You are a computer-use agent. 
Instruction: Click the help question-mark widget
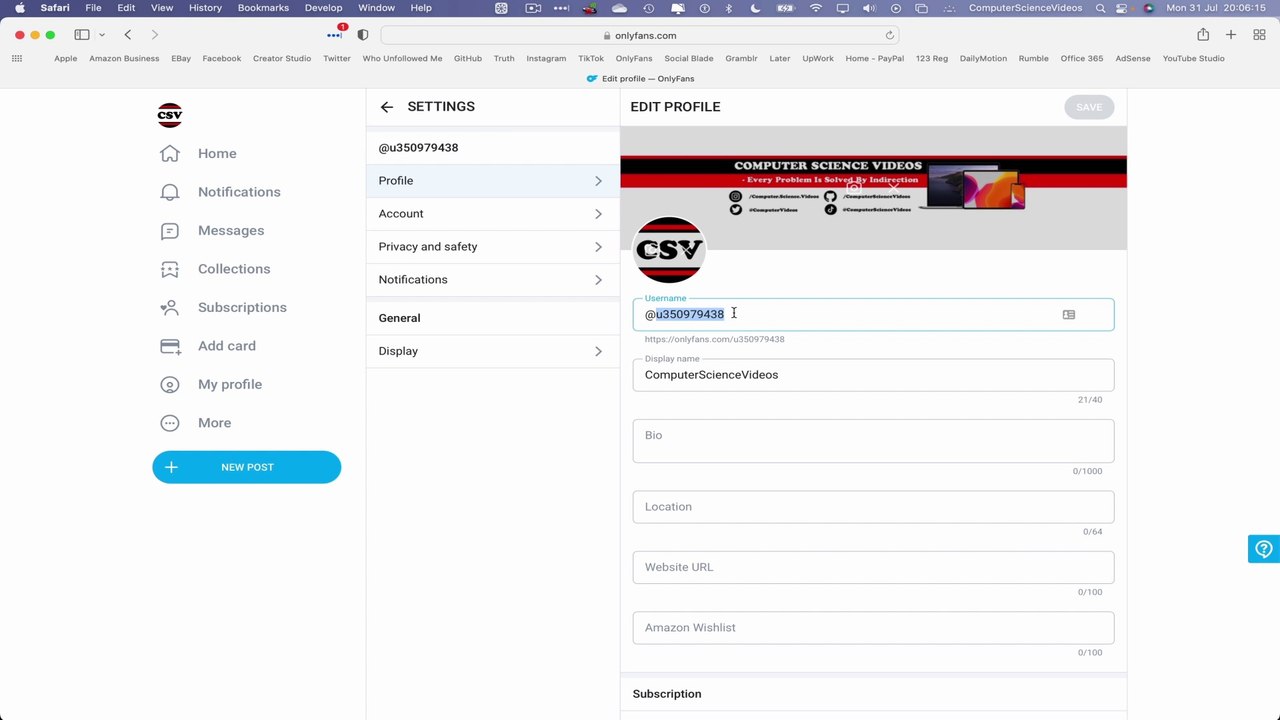1264,549
